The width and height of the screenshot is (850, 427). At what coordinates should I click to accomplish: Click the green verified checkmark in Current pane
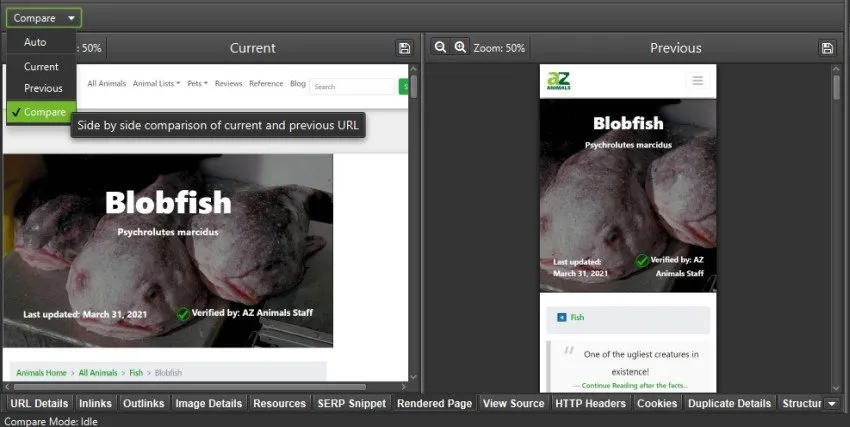pos(183,313)
